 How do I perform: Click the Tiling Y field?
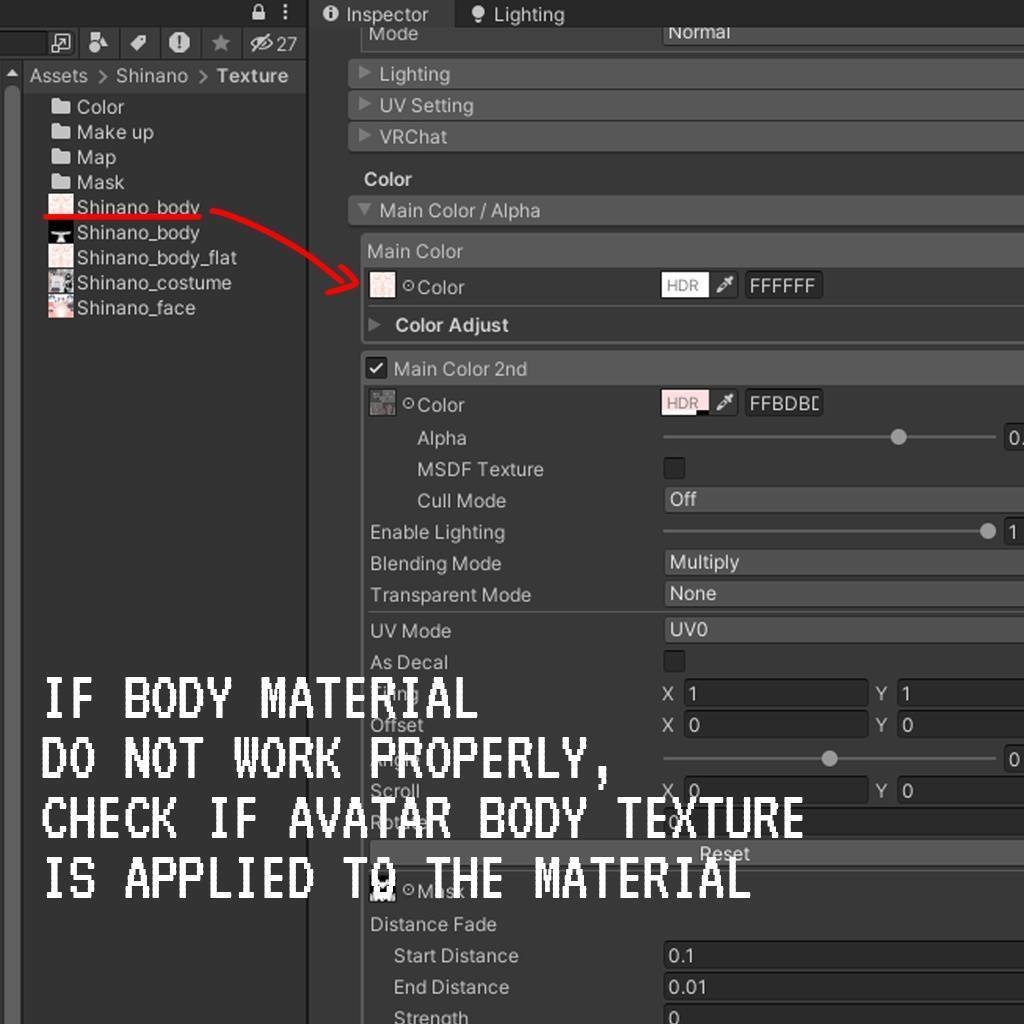pos(961,693)
